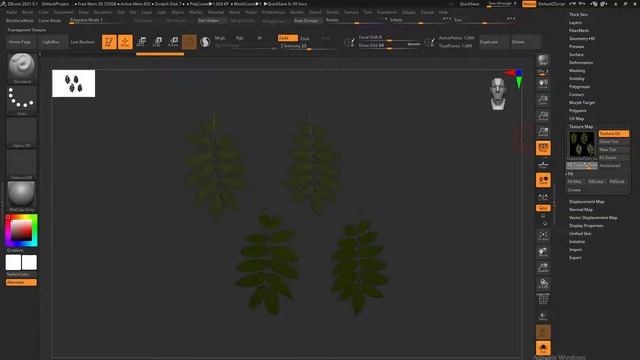Open the Zplugin menu
This screenshot has height=360, width=640.
[x=409, y=12]
